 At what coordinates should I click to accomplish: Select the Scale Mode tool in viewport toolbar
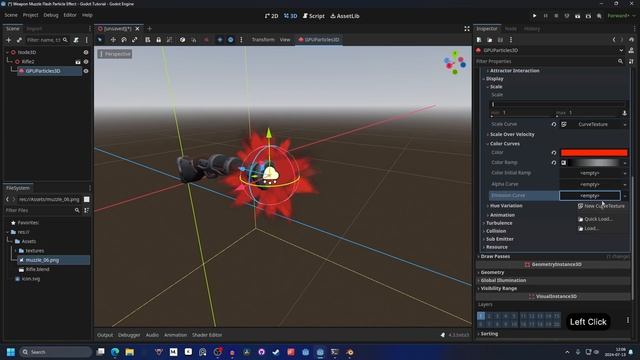pos(134,40)
